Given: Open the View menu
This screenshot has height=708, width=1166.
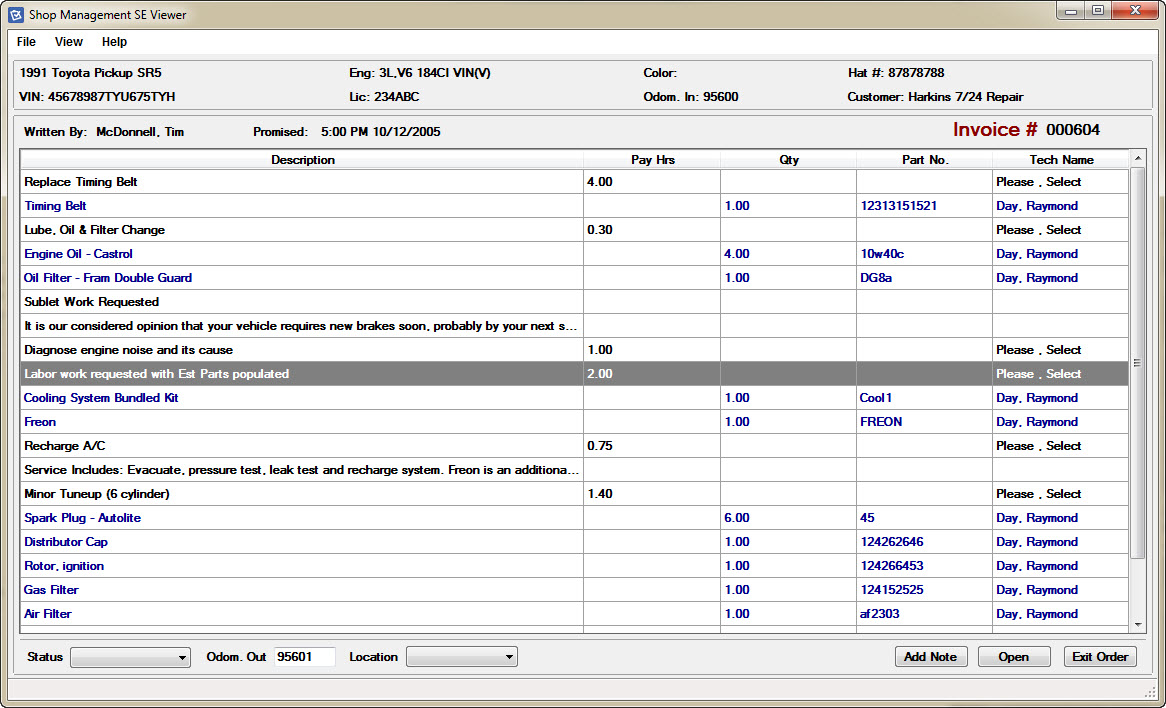Looking at the screenshot, I should pyautogui.click(x=69, y=42).
